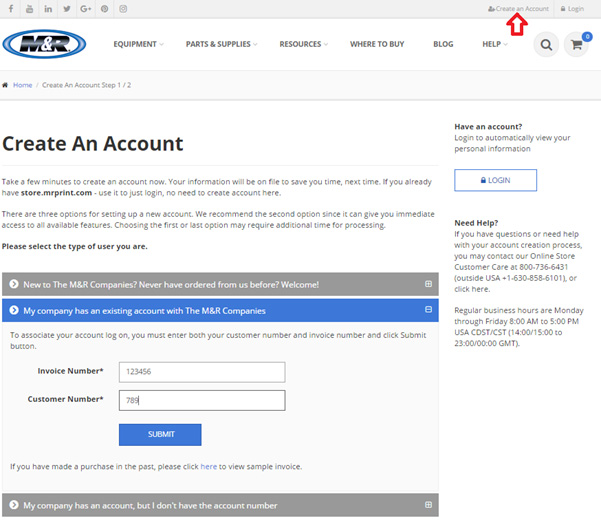Click the 'Invoice Number*' label
Viewport: 601px width, 527px height.
pos(71,371)
